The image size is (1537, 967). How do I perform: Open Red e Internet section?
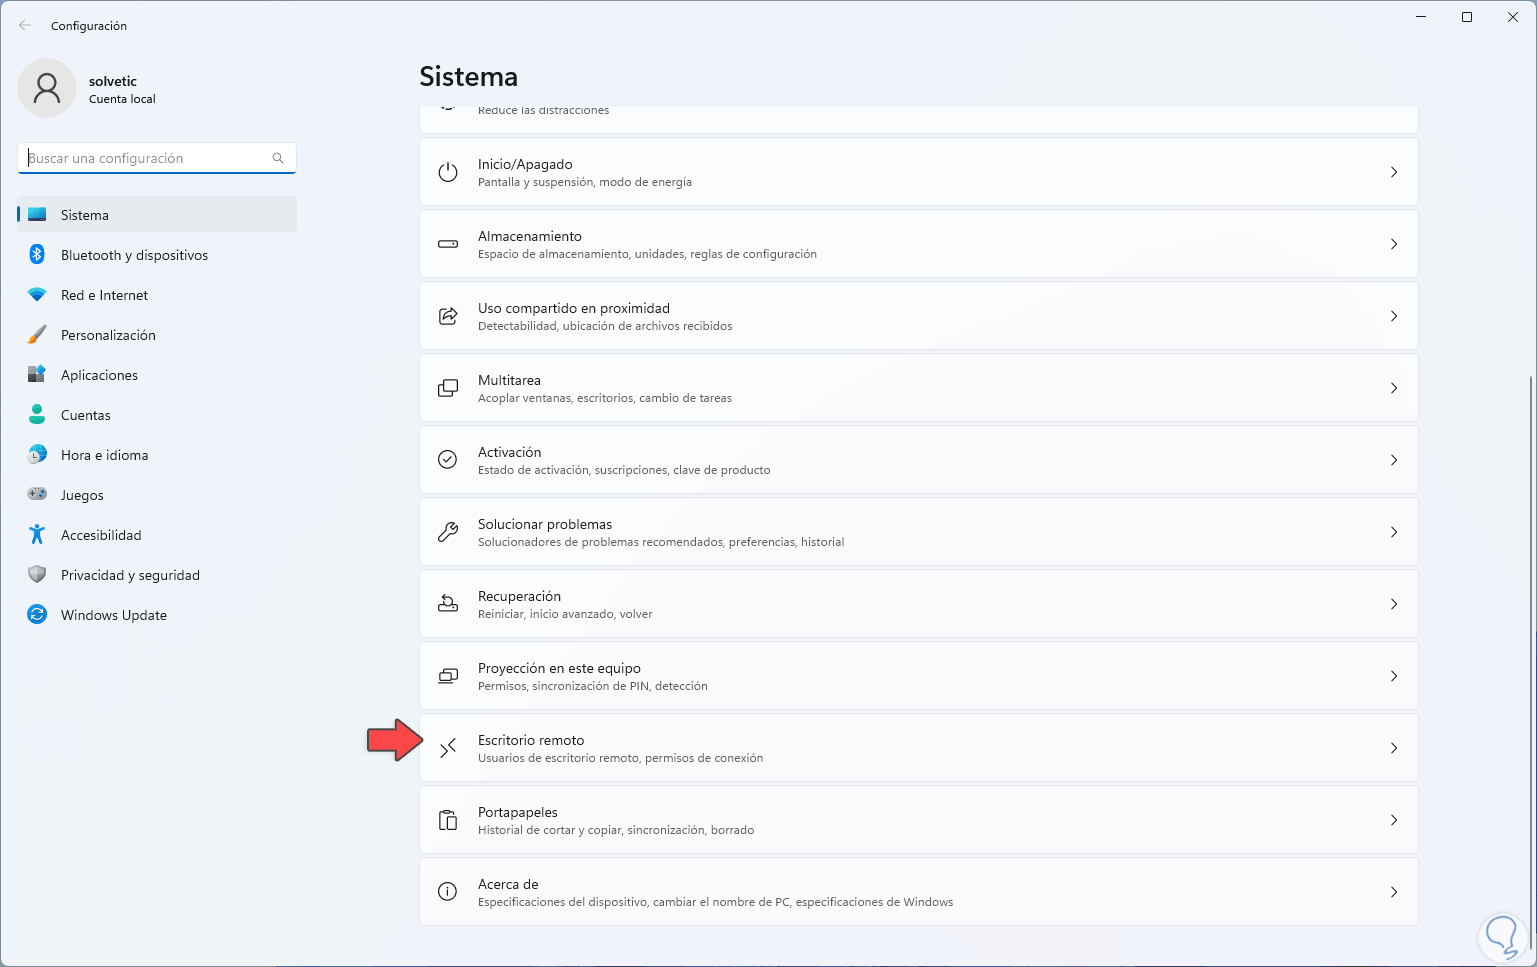[104, 295]
